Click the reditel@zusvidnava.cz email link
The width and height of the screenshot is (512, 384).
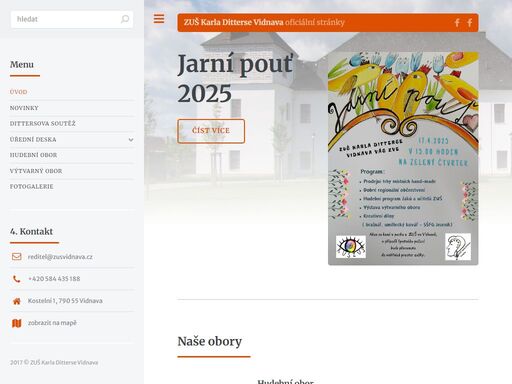coord(60,257)
